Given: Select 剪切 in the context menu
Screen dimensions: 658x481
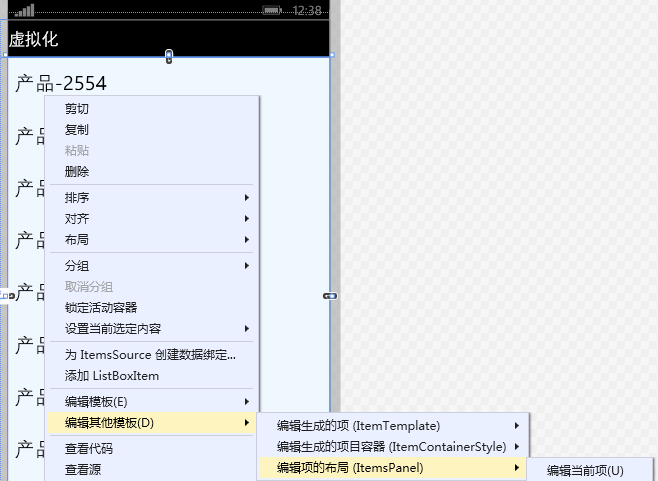Looking at the screenshot, I should pos(151,109).
